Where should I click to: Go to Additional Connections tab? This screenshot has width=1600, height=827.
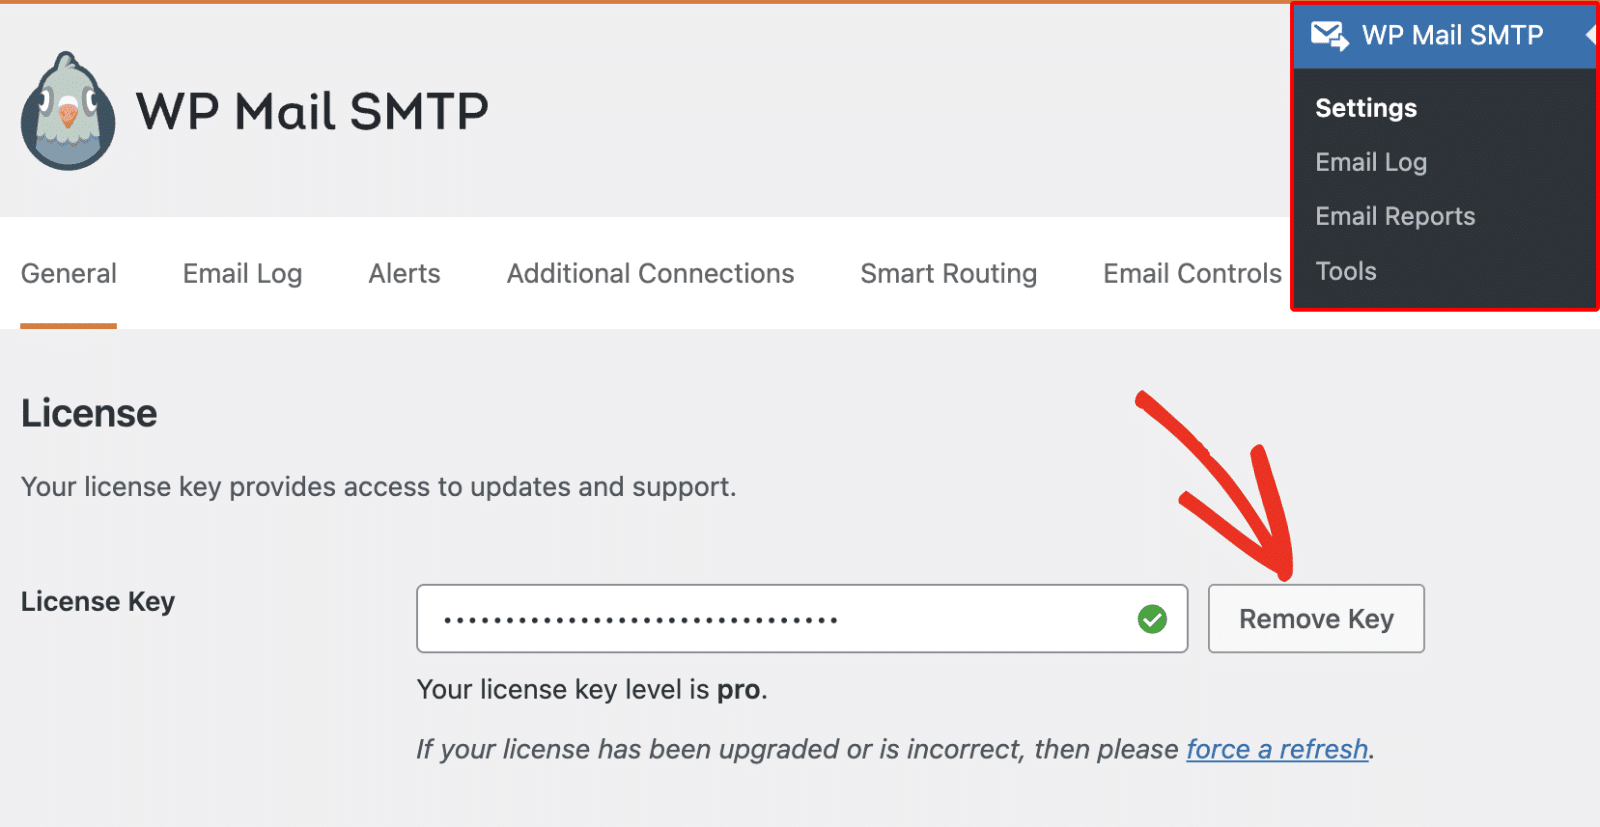[650, 273]
